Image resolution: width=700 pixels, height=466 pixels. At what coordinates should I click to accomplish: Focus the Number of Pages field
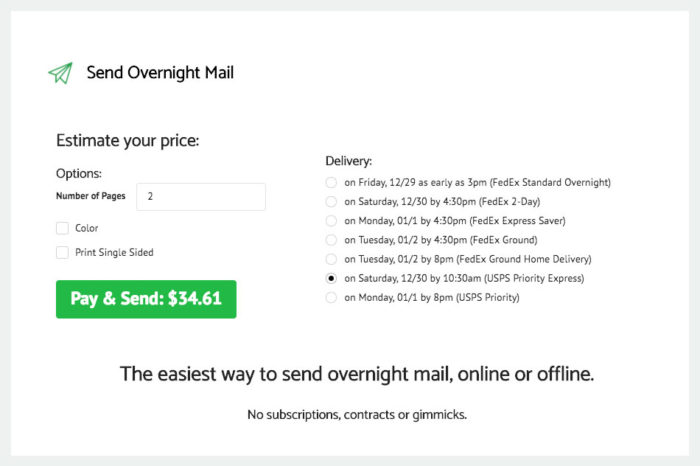tap(201, 196)
